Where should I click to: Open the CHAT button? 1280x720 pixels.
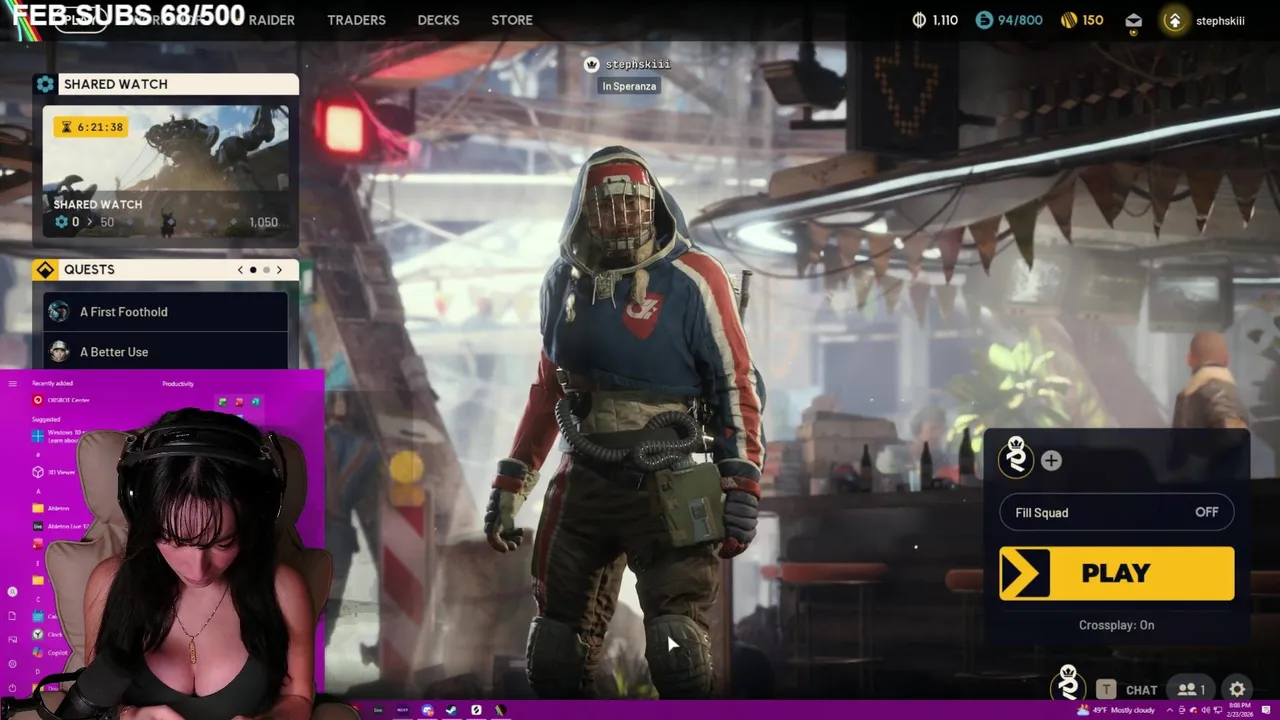[1141, 690]
